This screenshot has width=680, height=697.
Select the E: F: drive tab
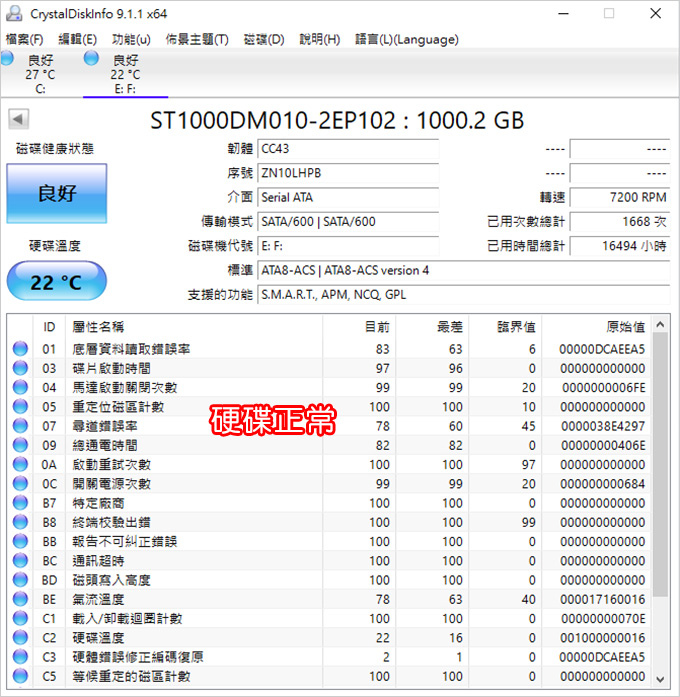pos(125,73)
